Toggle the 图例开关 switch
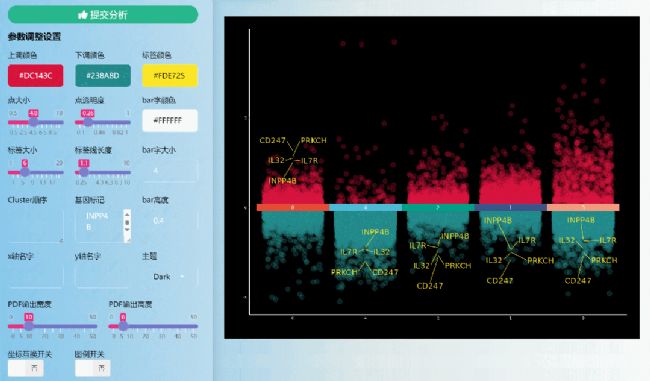The width and height of the screenshot is (650, 381). (x=93, y=368)
